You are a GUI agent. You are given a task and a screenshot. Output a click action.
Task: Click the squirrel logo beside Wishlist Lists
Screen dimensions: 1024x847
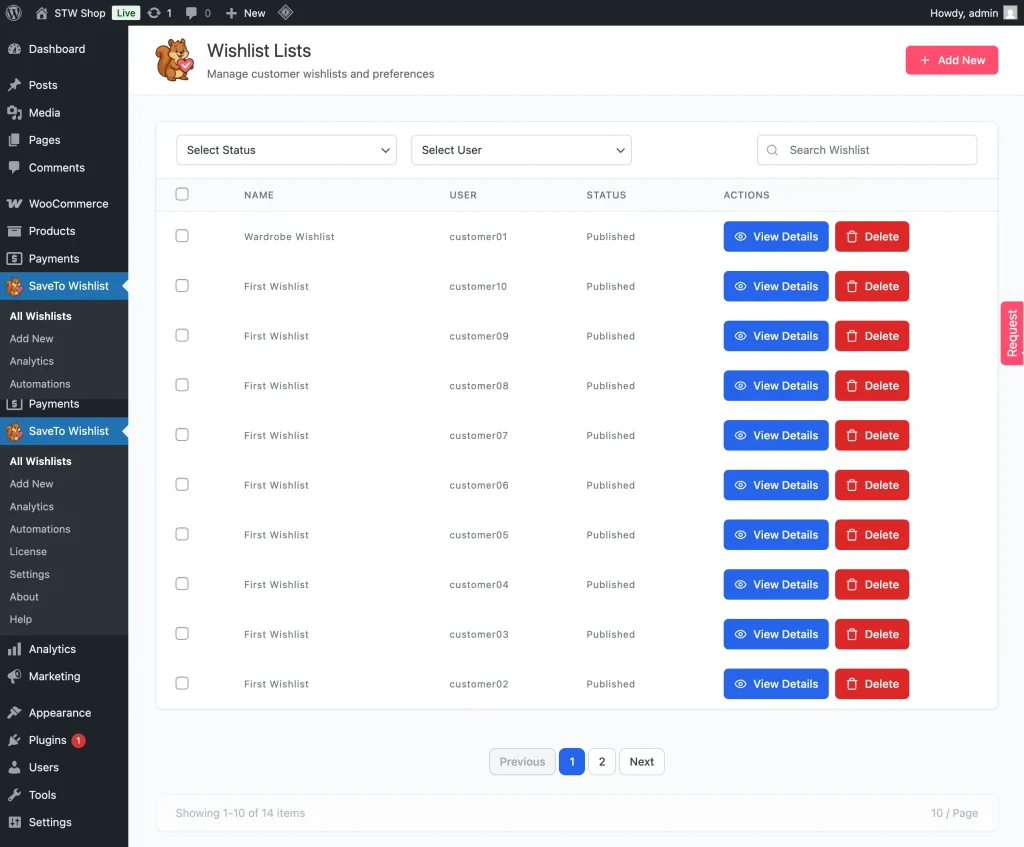[x=175, y=60]
